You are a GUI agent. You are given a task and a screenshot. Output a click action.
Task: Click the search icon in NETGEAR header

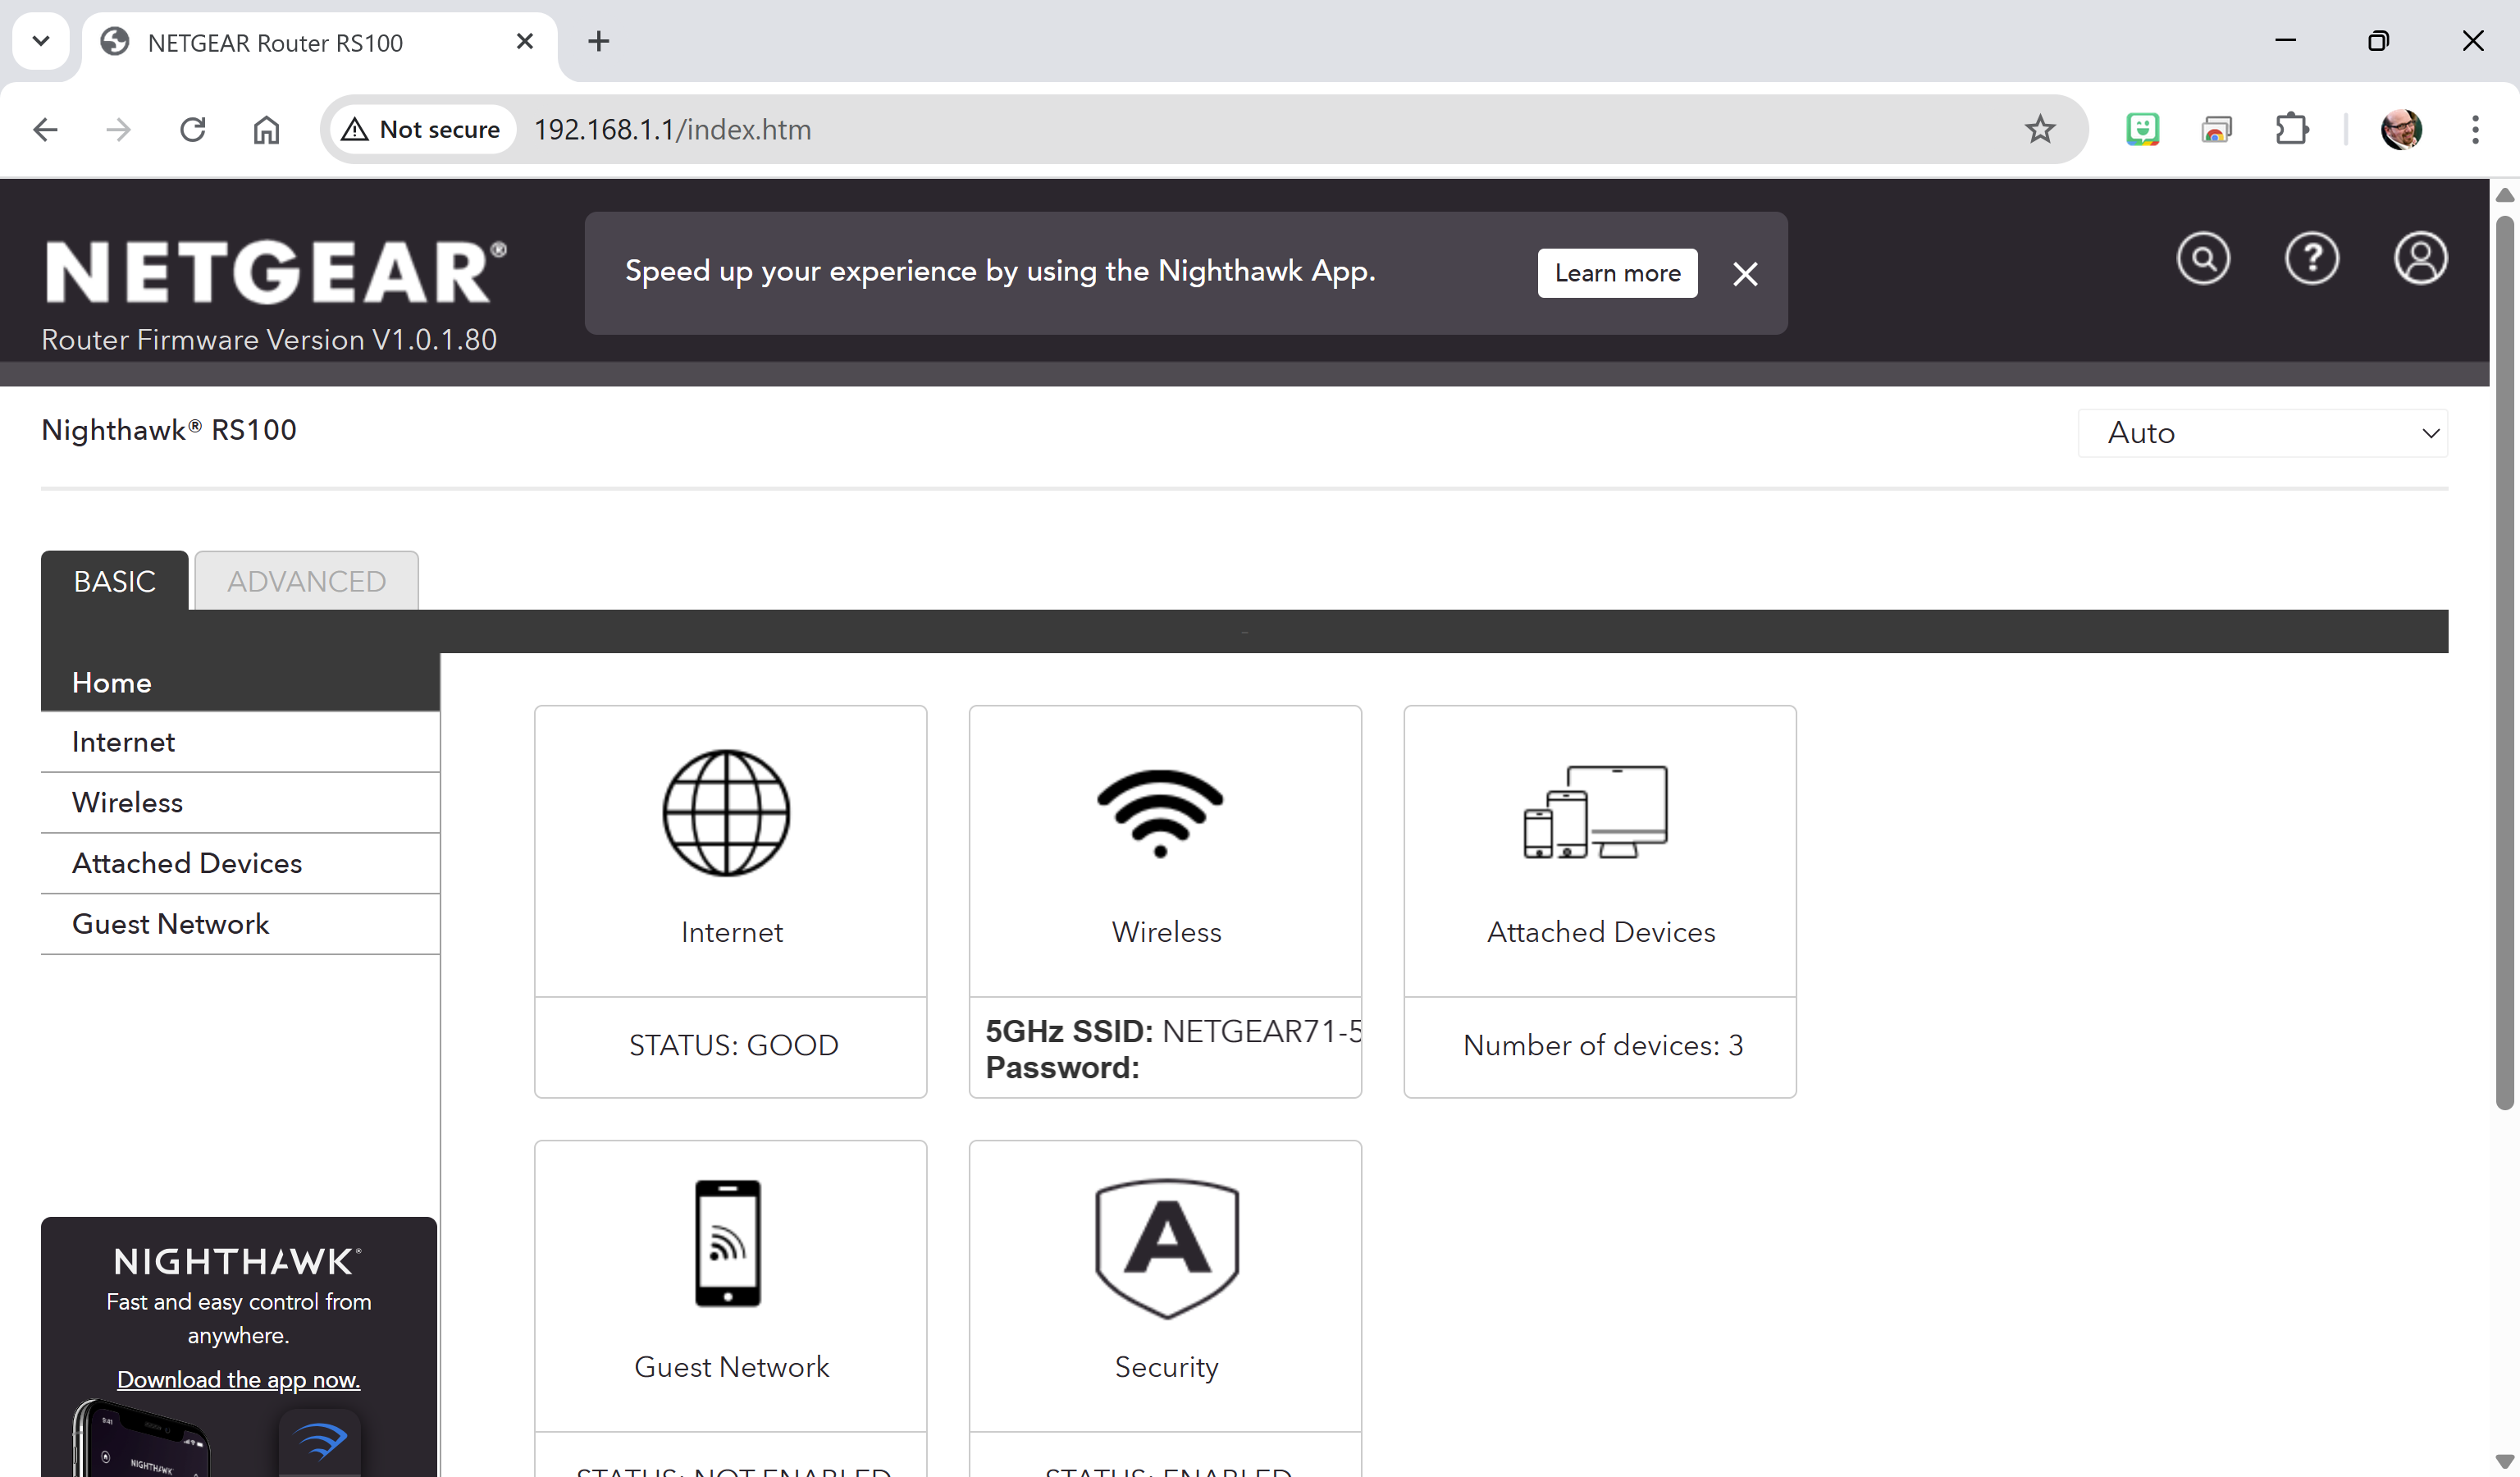point(2203,259)
